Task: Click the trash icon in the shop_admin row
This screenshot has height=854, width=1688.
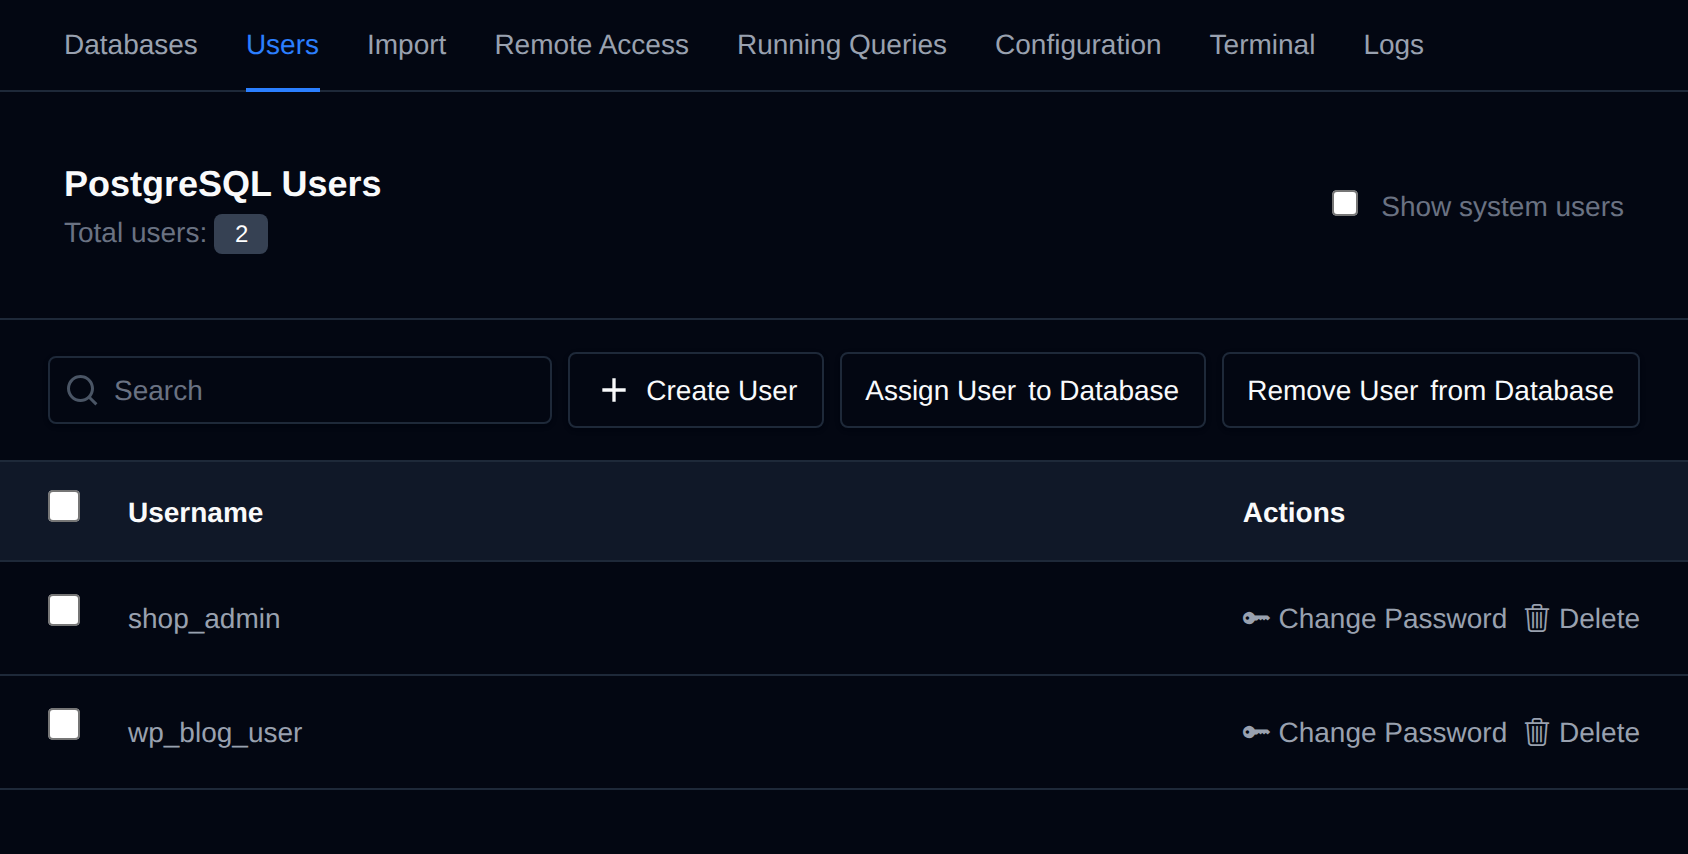Action: click(x=1537, y=618)
